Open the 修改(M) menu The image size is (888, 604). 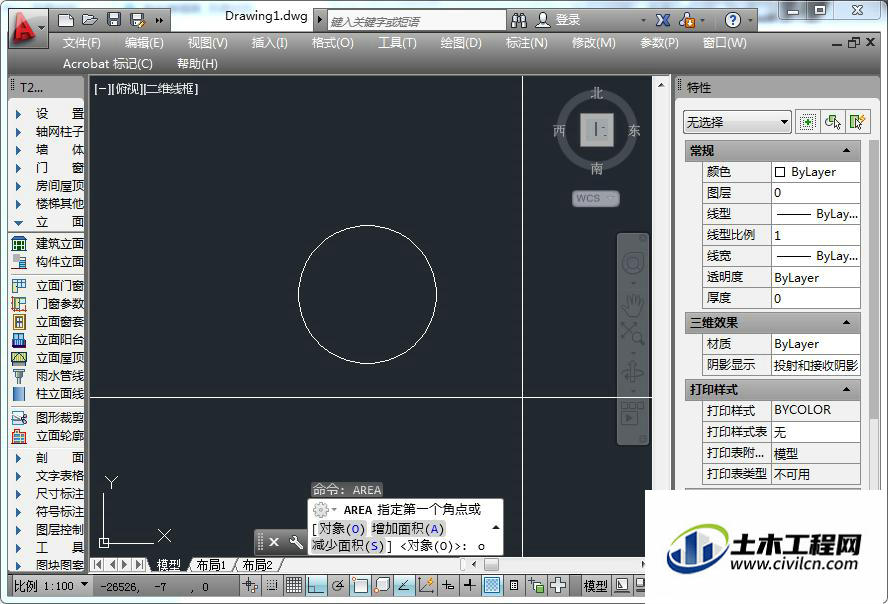pos(594,43)
